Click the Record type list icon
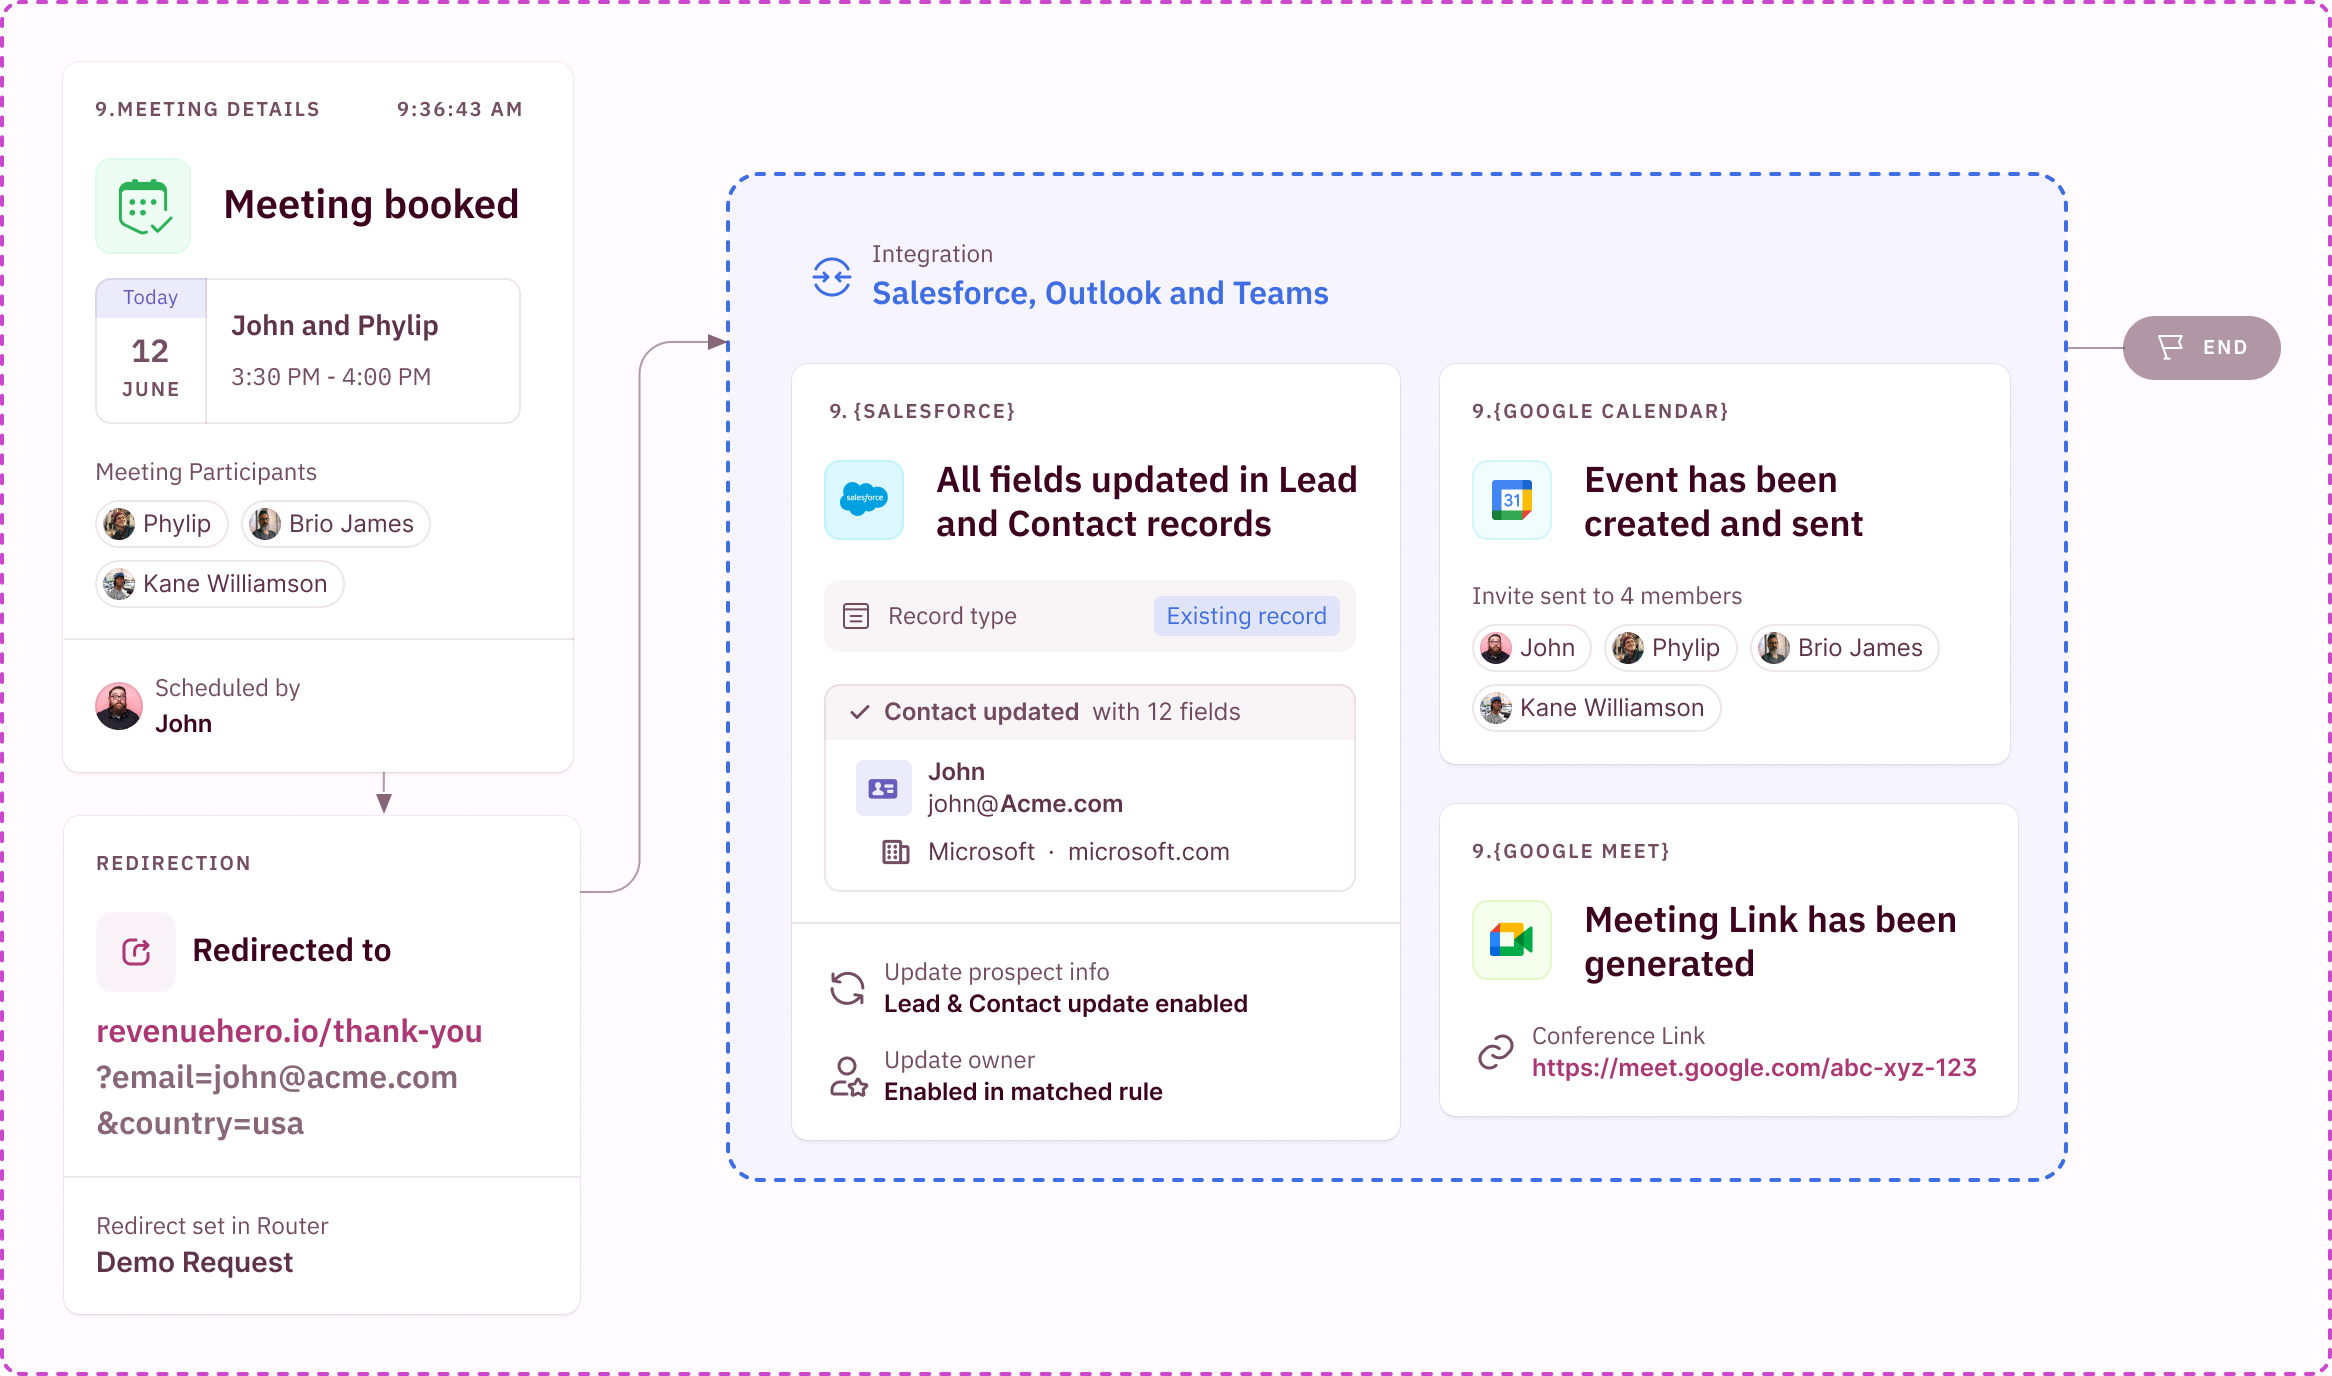 coord(856,616)
